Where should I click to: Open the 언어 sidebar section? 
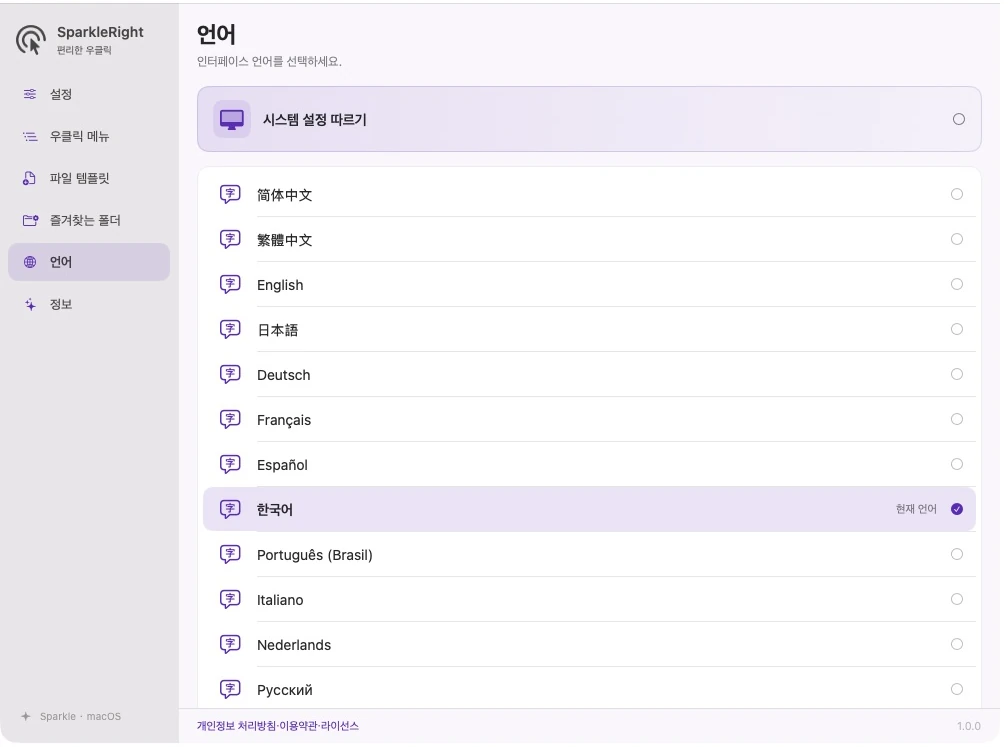[x=89, y=262]
